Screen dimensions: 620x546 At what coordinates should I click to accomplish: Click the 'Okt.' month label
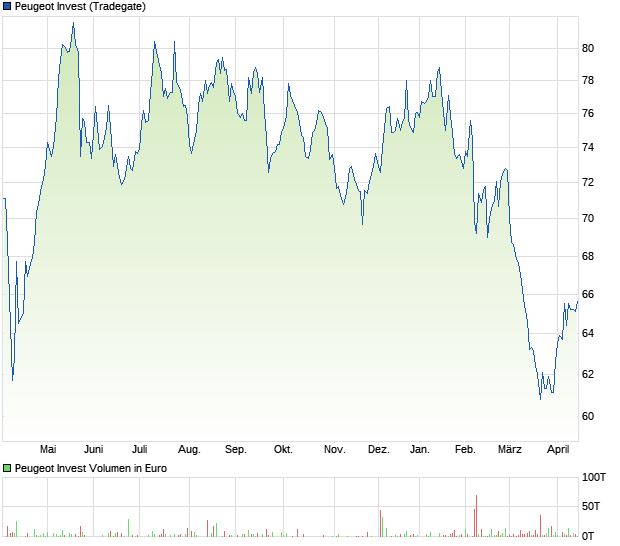click(284, 450)
